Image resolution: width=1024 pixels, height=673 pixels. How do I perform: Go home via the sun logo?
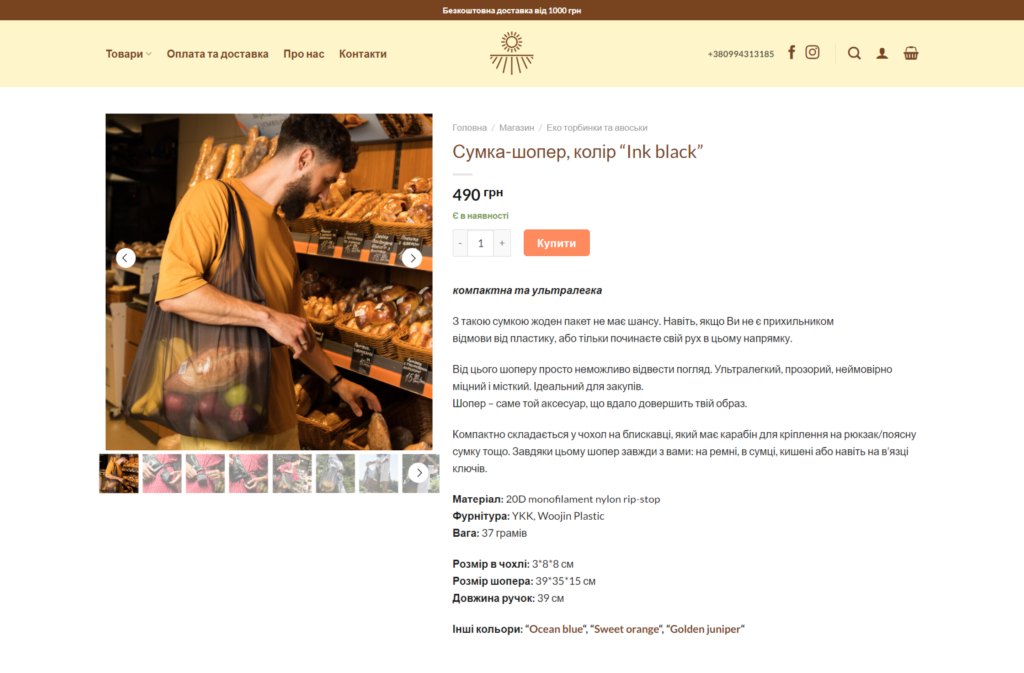pyautogui.click(x=511, y=53)
